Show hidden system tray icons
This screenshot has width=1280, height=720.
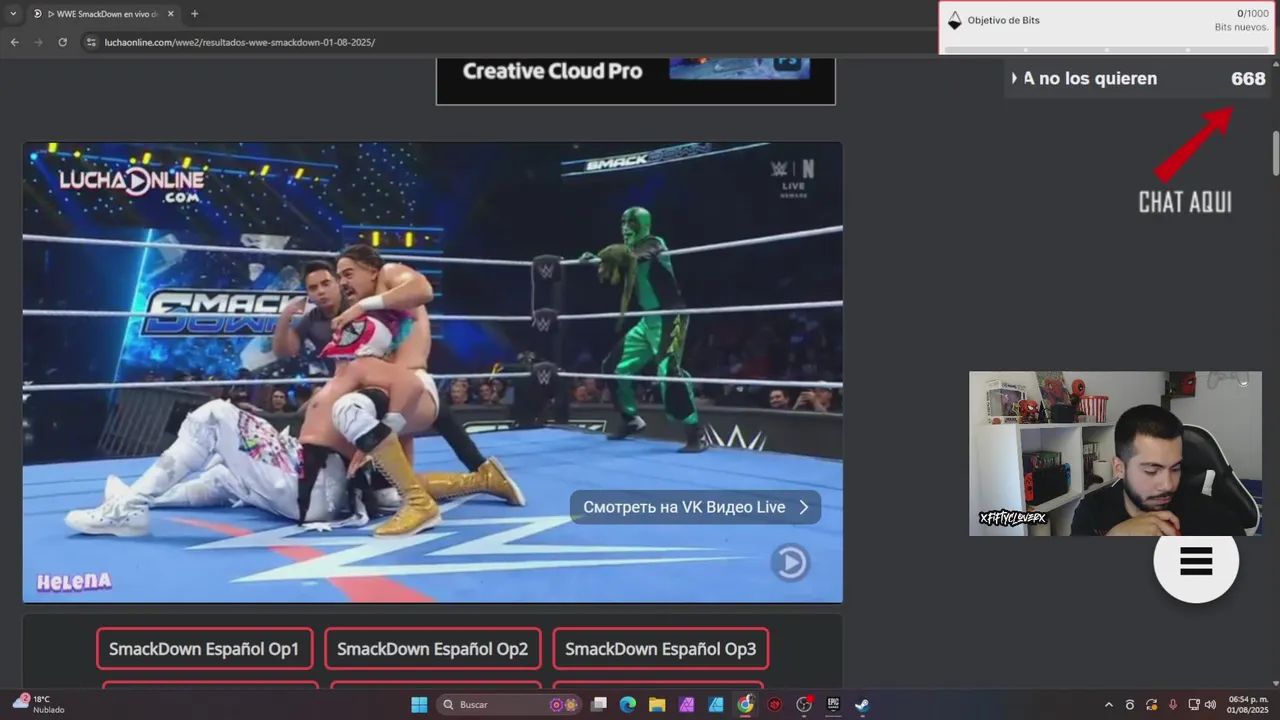pos(1108,705)
